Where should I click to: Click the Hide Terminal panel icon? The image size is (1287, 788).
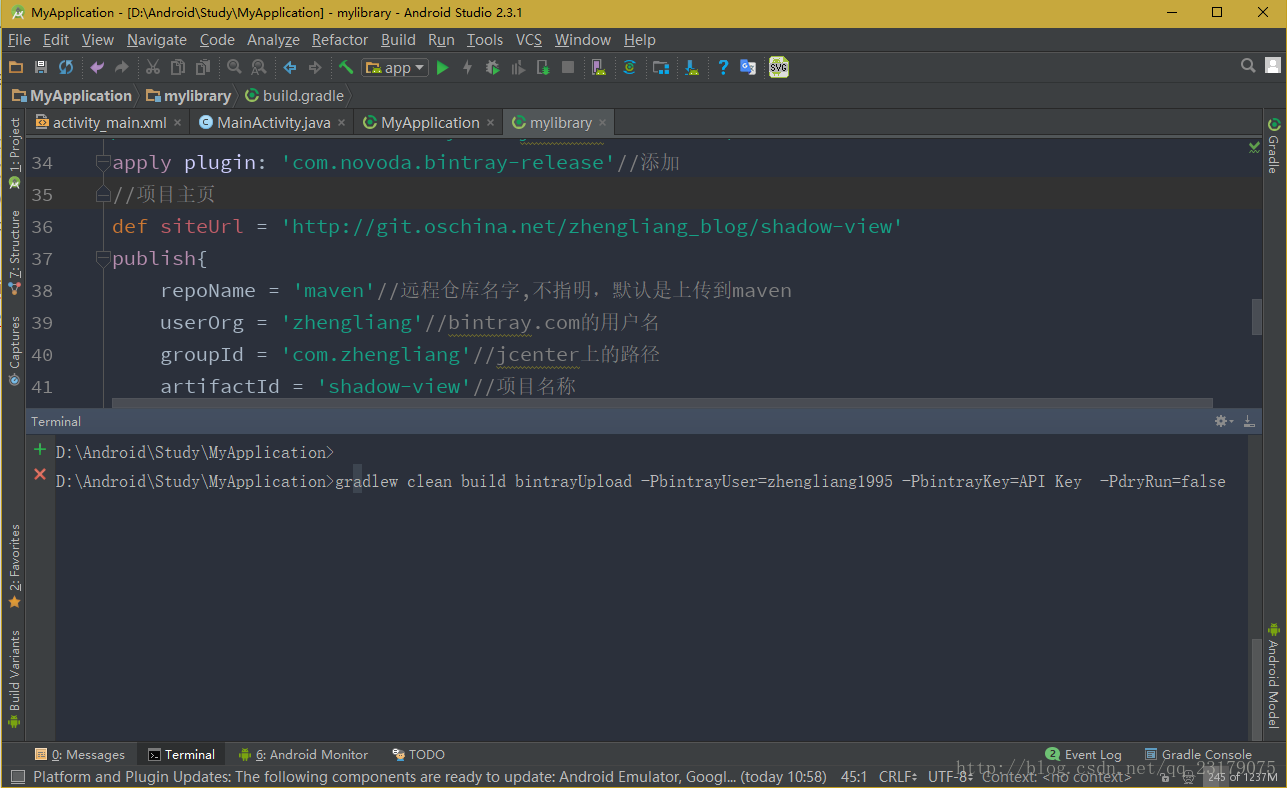(x=1249, y=421)
